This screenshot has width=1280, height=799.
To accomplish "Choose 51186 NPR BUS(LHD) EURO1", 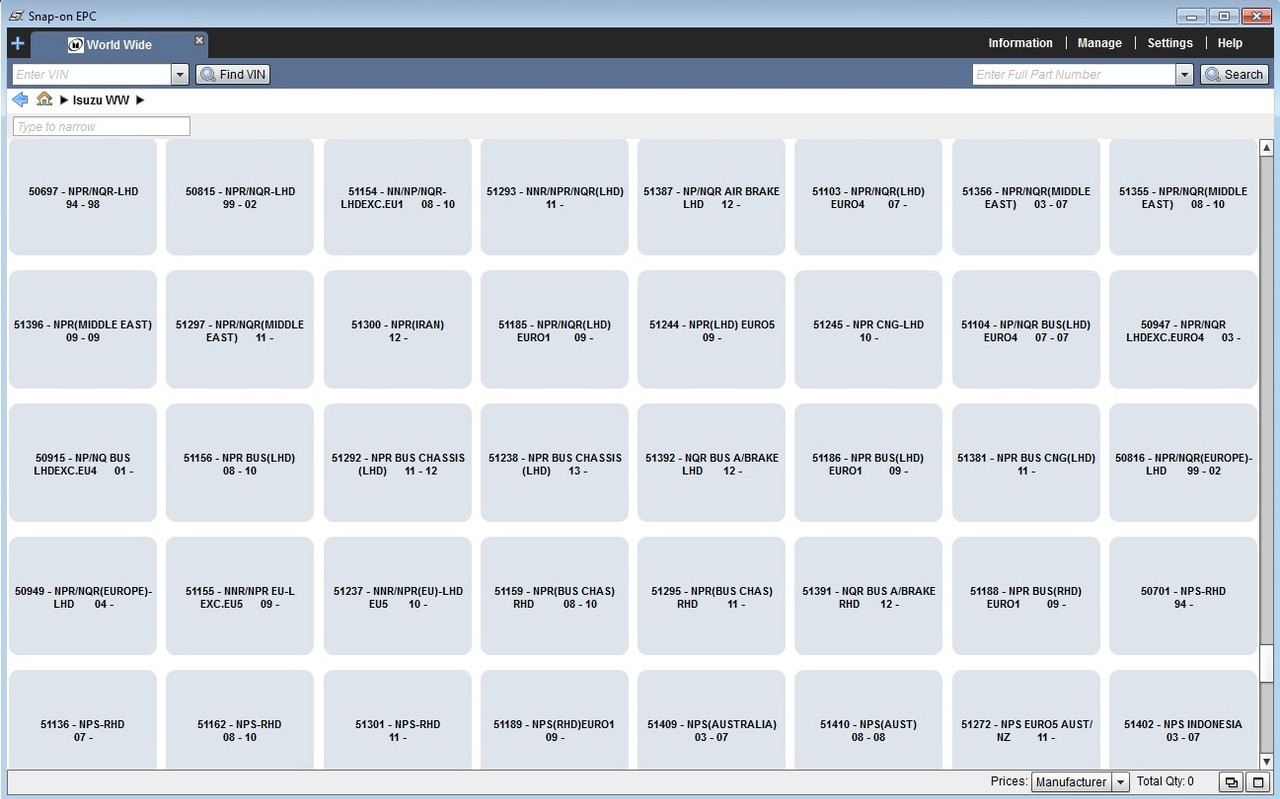I will 869,463.
